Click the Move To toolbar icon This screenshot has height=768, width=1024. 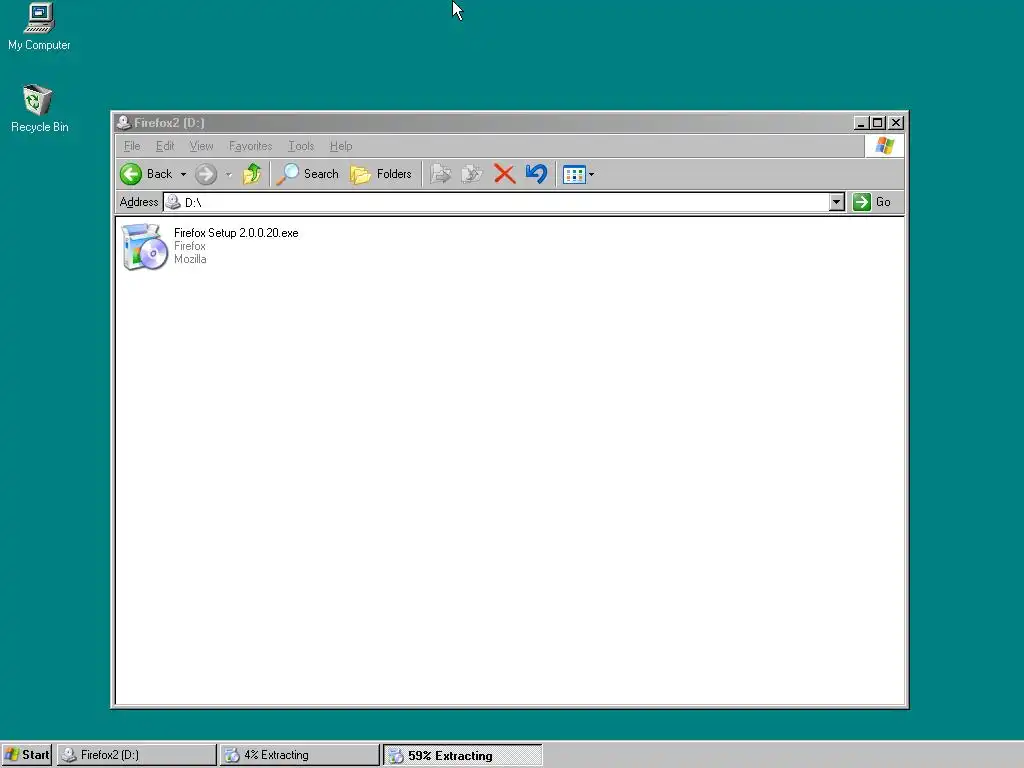click(441, 174)
